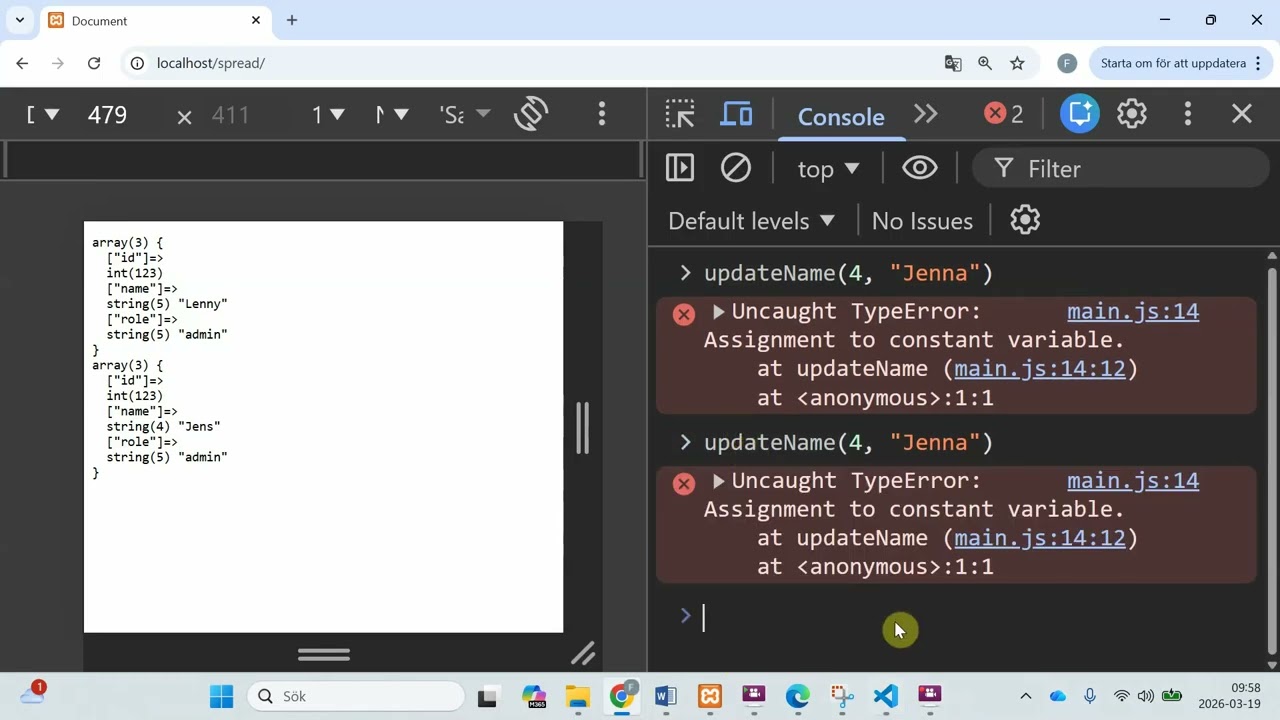Open the Console tab
The image size is (1280, 720).
pyautogui.click(x=840, y=116)
